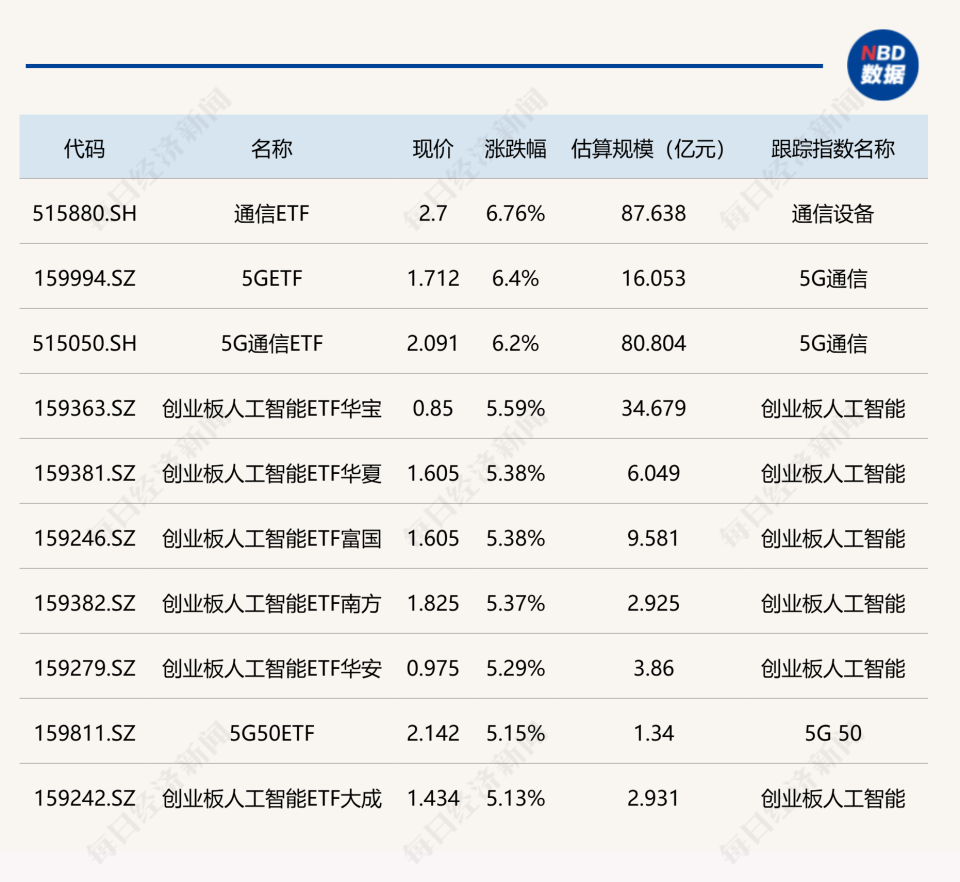Viewport: 960px width, 882px height.
Task: Select code 515880.SH in first data row
Action: (x=84, y=212)
